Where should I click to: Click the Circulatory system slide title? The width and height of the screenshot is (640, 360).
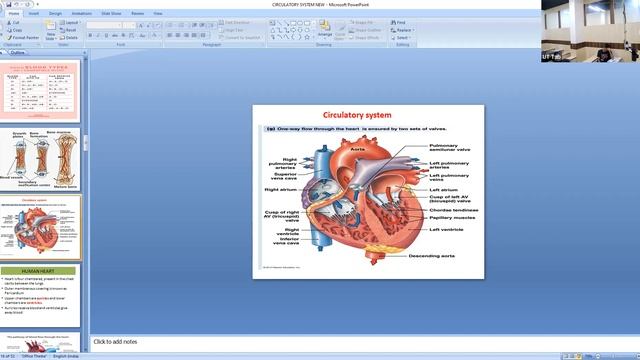pos(357,115)
